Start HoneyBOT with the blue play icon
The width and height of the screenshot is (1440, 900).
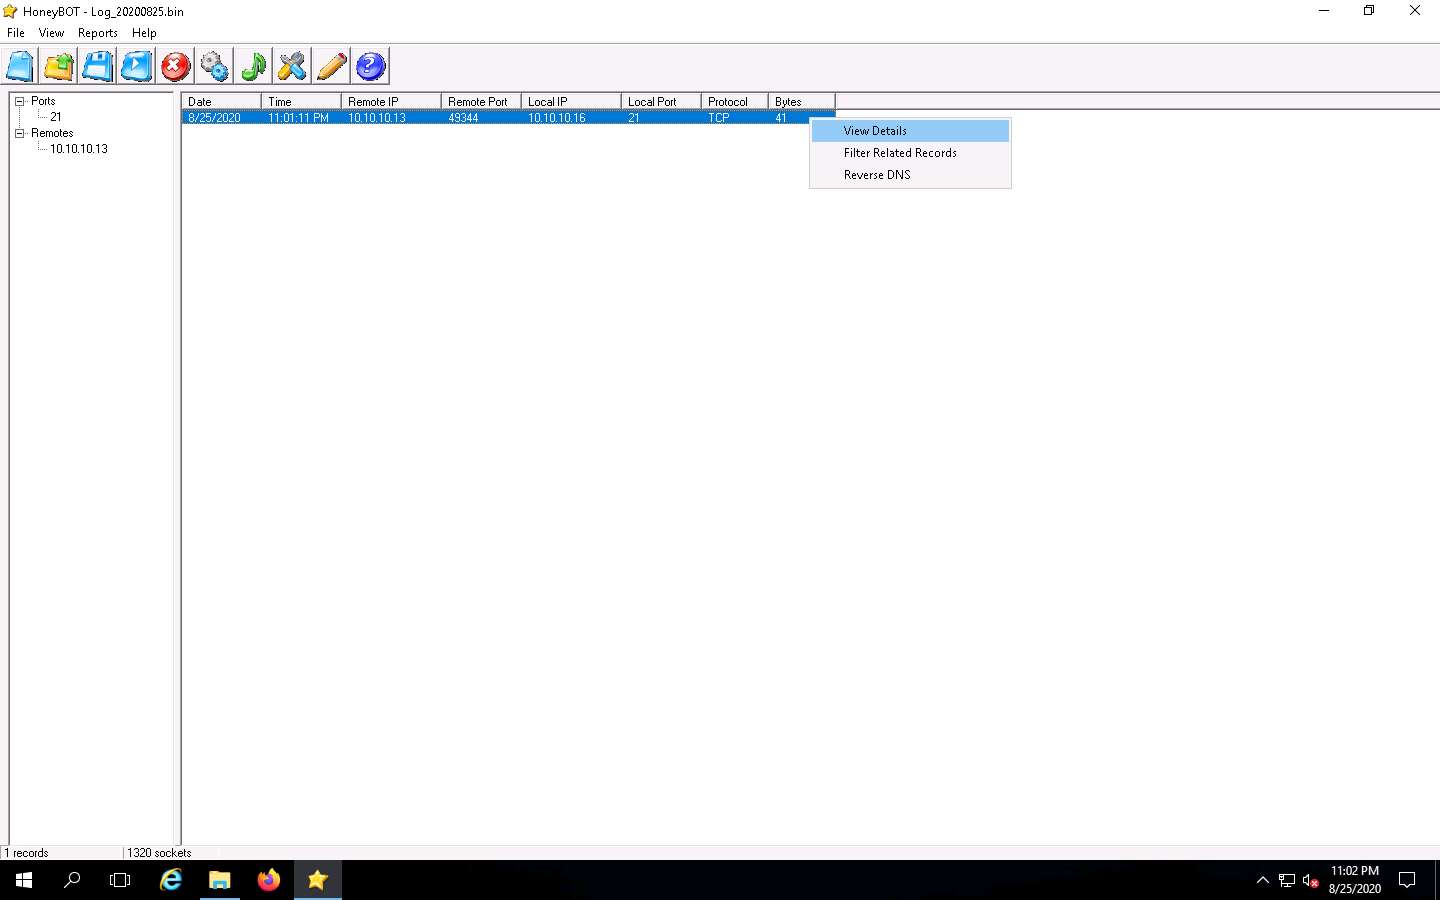(137, 67)
